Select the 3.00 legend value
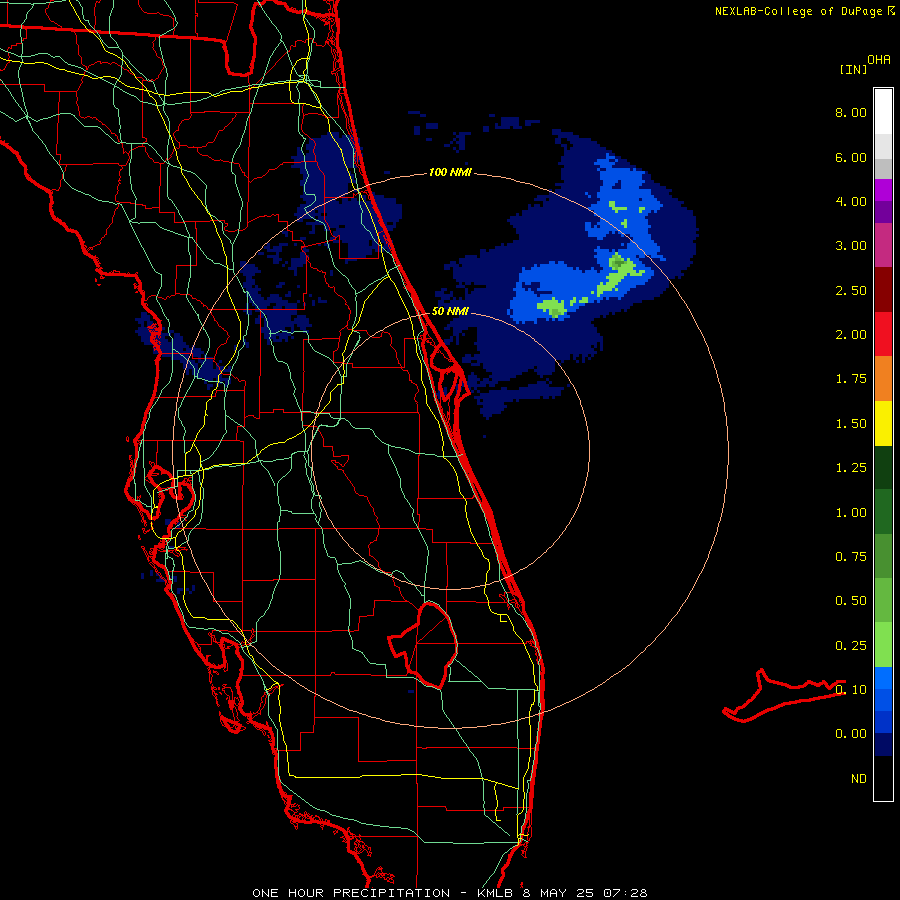This screenshot has width=900, height=900. pyautogui.click(x=851, y=246)
